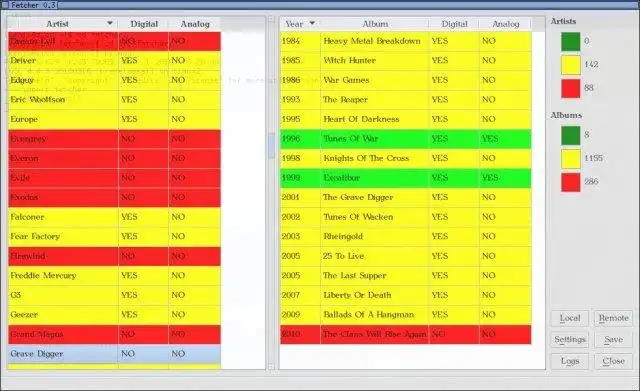The width and height of the screenshot is (640, 391).
Task: Click album table Analog column header
Action: coord(505,24)
